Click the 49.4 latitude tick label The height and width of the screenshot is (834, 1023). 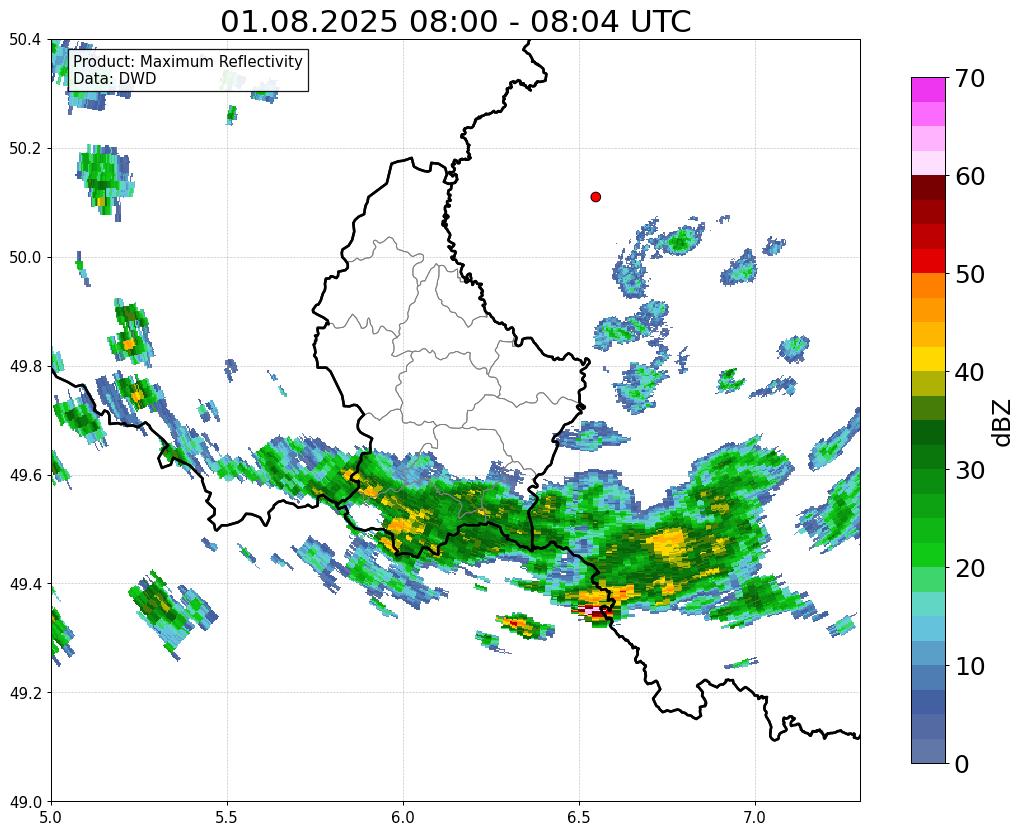coord(25,584)
